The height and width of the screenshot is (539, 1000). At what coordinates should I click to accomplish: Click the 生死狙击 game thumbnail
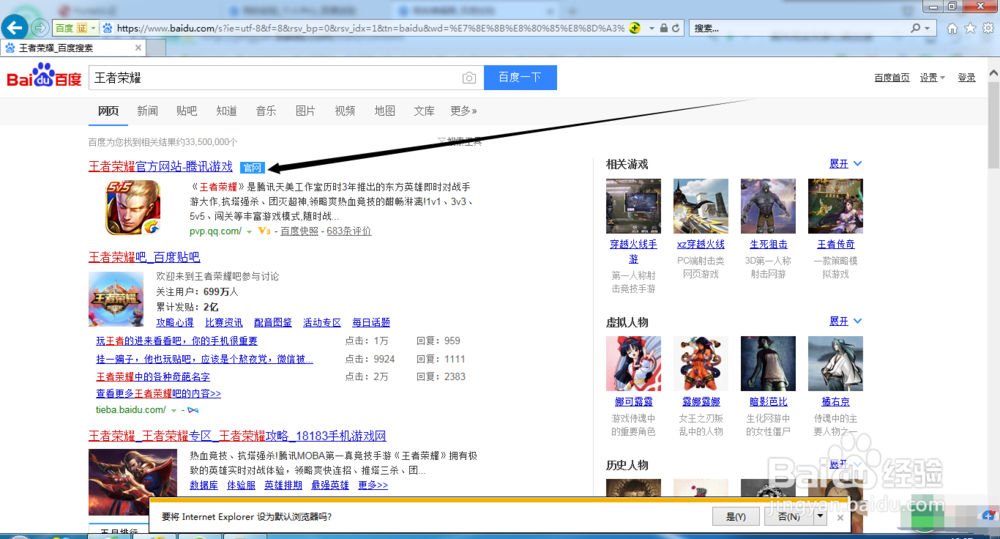(768, 206)
